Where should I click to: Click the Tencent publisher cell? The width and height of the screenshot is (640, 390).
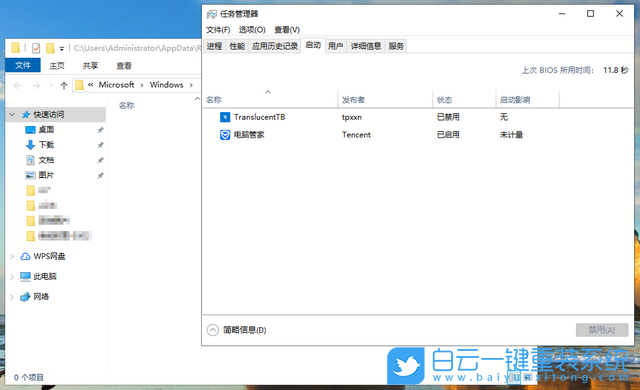[356, 135]
